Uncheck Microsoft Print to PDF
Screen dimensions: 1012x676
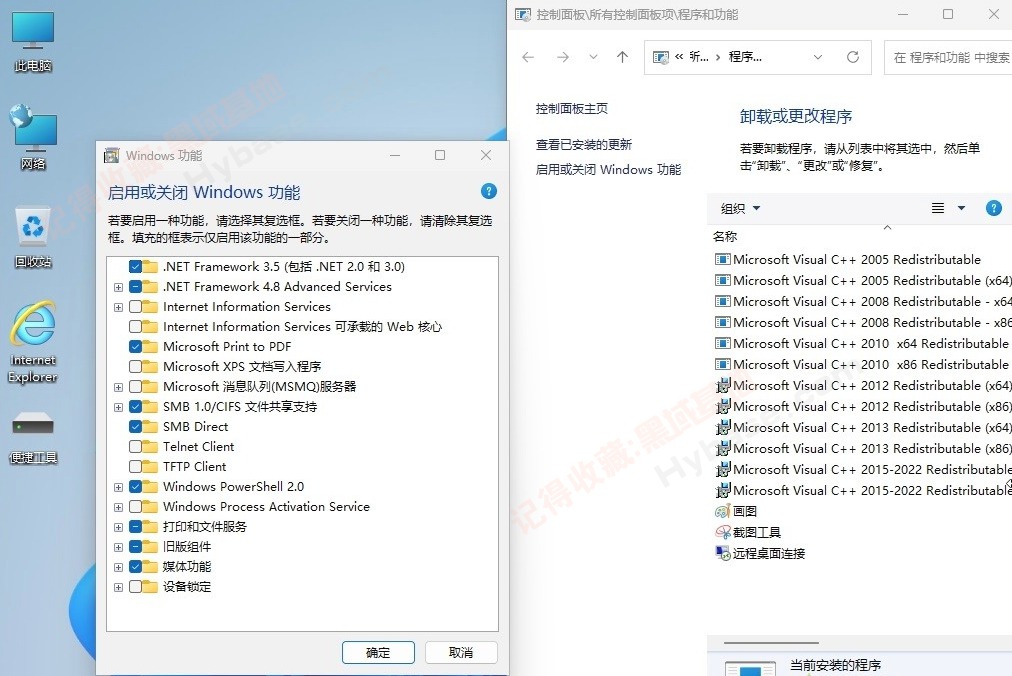pos(136,346)
